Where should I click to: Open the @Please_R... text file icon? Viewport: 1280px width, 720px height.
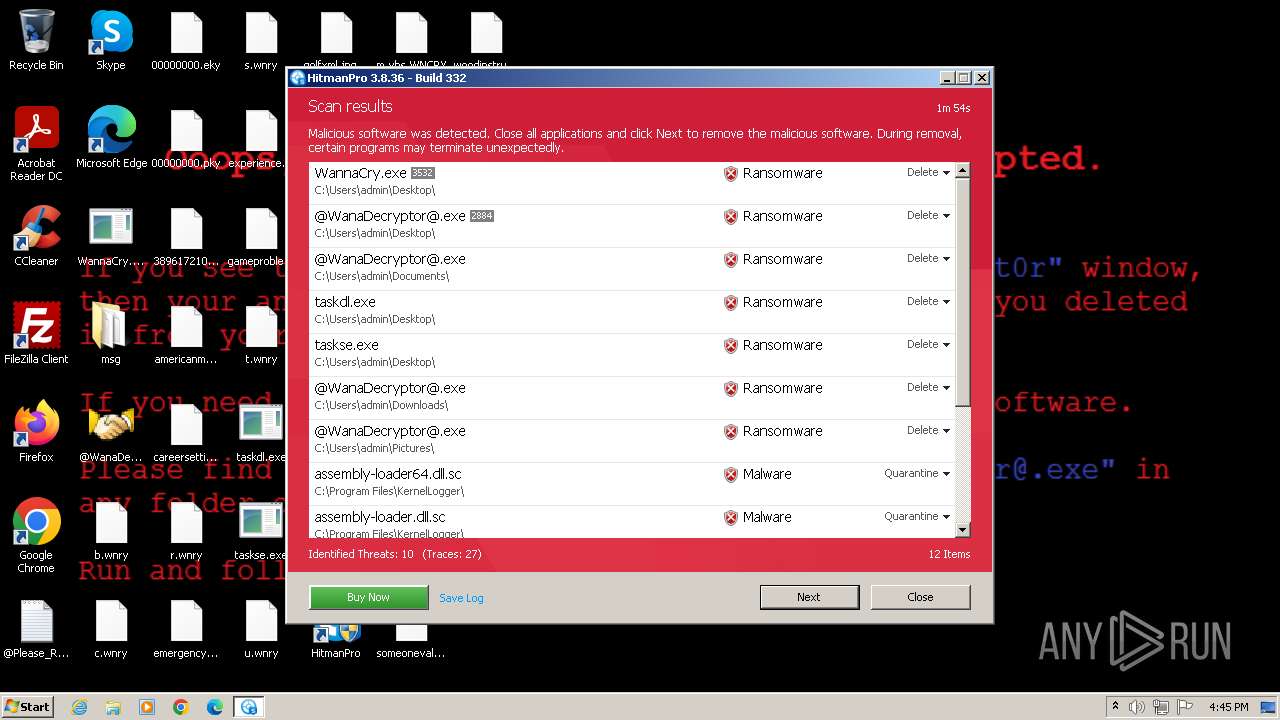point(36,630)
